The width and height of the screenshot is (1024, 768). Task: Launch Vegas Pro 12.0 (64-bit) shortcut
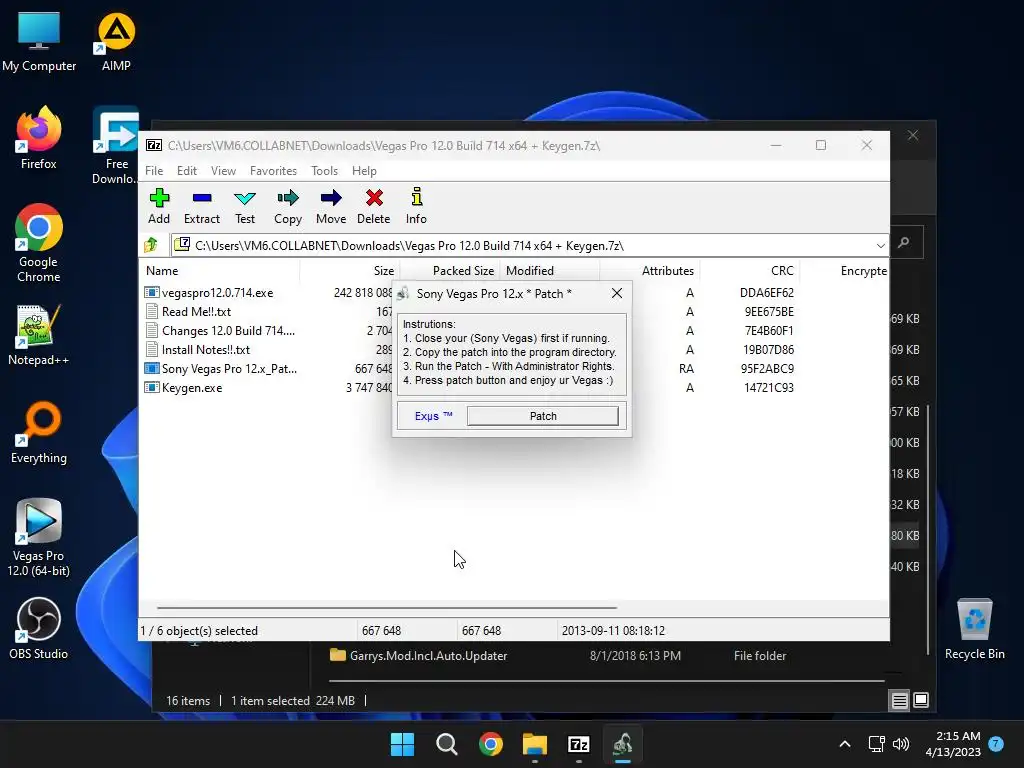39,537
